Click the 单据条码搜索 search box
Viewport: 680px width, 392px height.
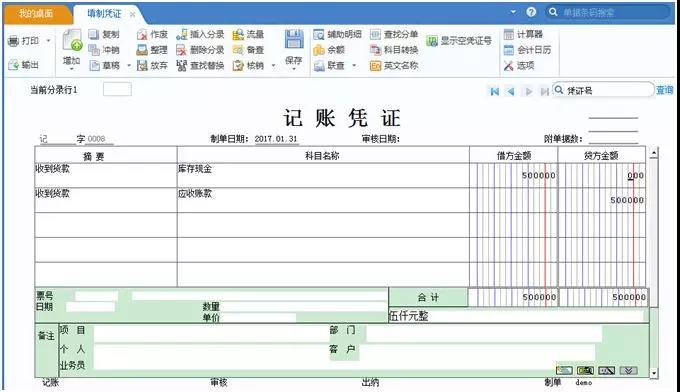pyautogui.click(x=608, y=12)
